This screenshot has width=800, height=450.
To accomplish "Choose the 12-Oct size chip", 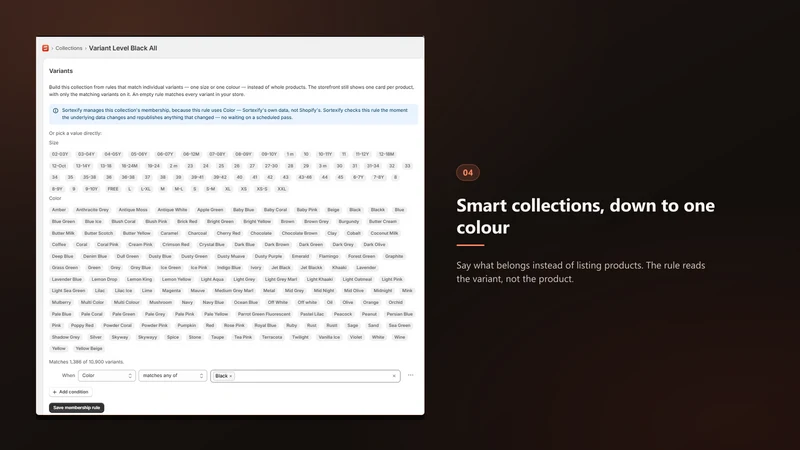I will tap(59, 166).
